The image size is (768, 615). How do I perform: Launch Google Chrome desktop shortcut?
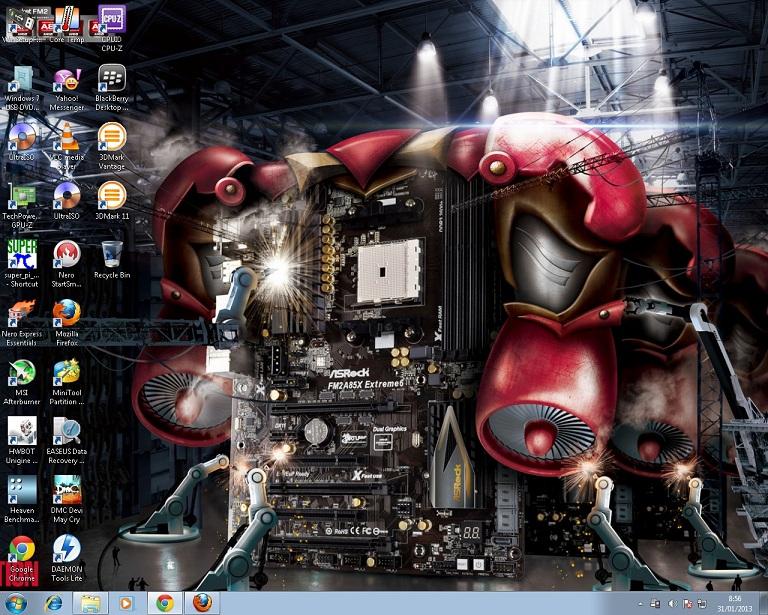[22, 559]
